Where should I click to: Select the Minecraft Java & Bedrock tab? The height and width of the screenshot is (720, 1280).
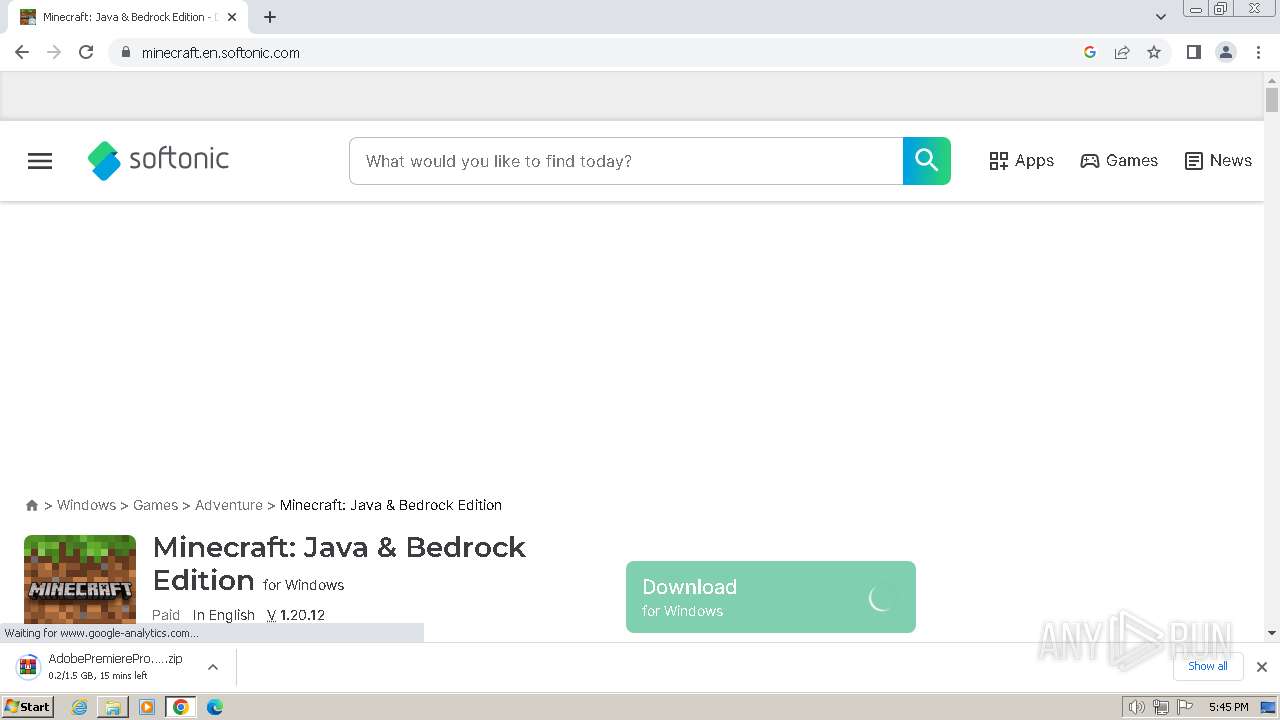127,17
